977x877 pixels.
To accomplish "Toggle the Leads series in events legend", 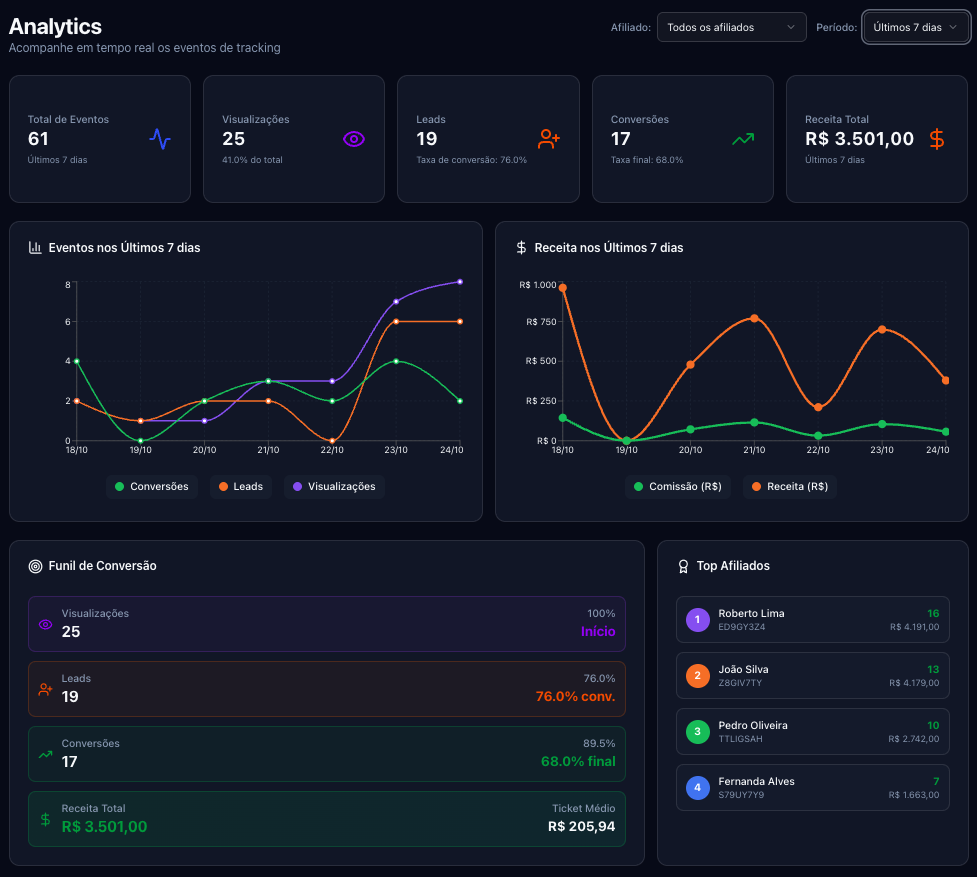I will click(x=240, y=487).
